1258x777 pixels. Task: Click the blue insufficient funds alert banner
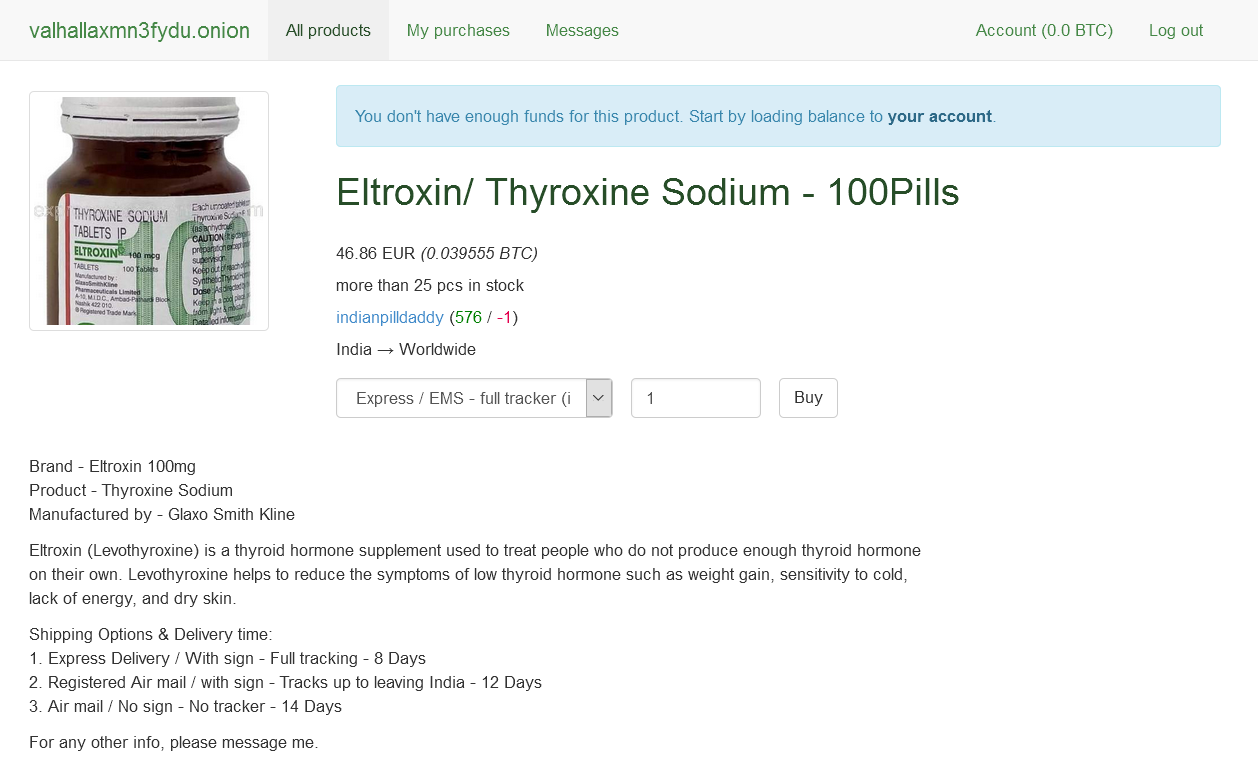778,116
